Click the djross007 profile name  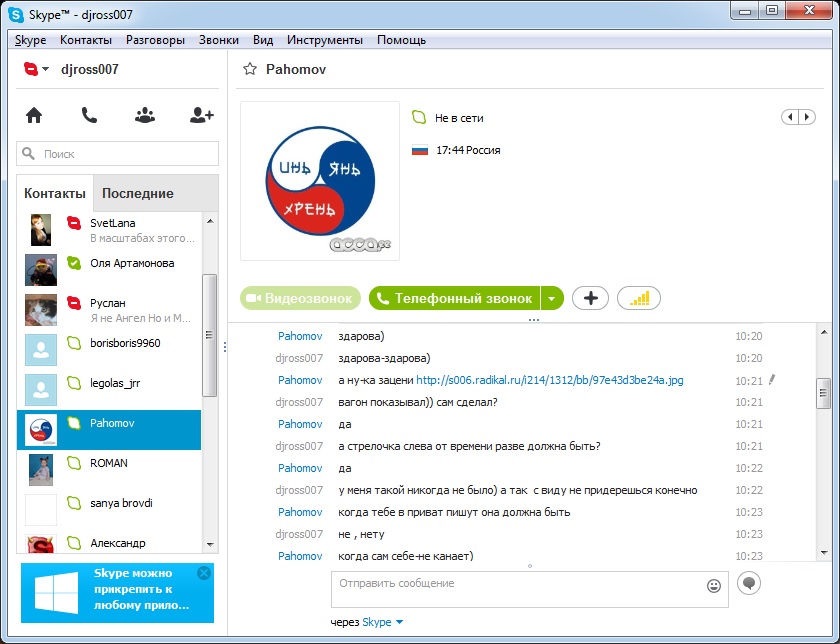point(89,69)
